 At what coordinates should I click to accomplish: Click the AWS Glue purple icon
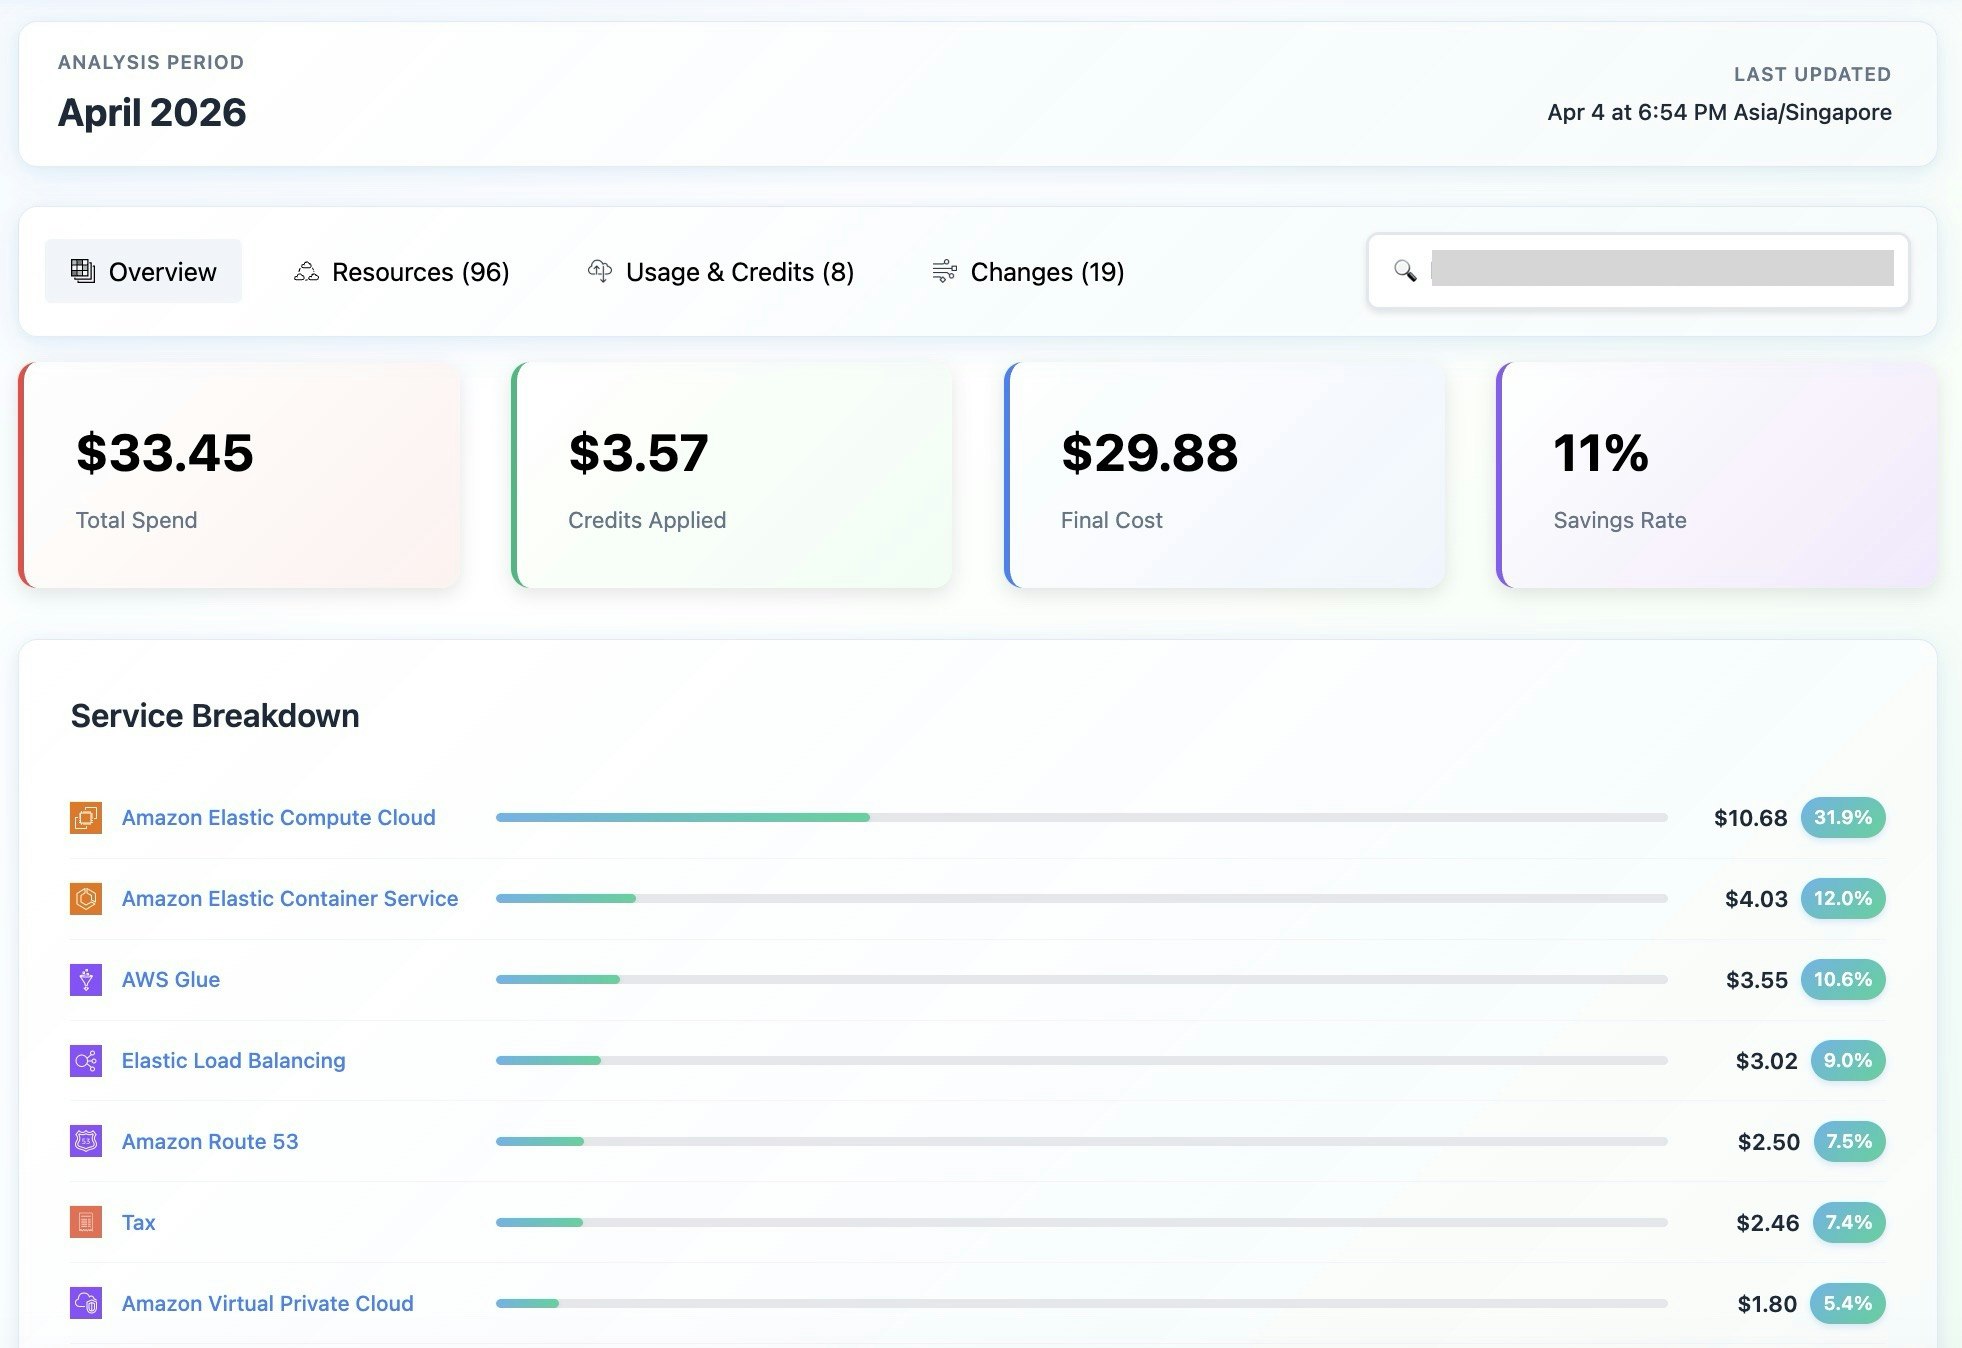[86, 979]
